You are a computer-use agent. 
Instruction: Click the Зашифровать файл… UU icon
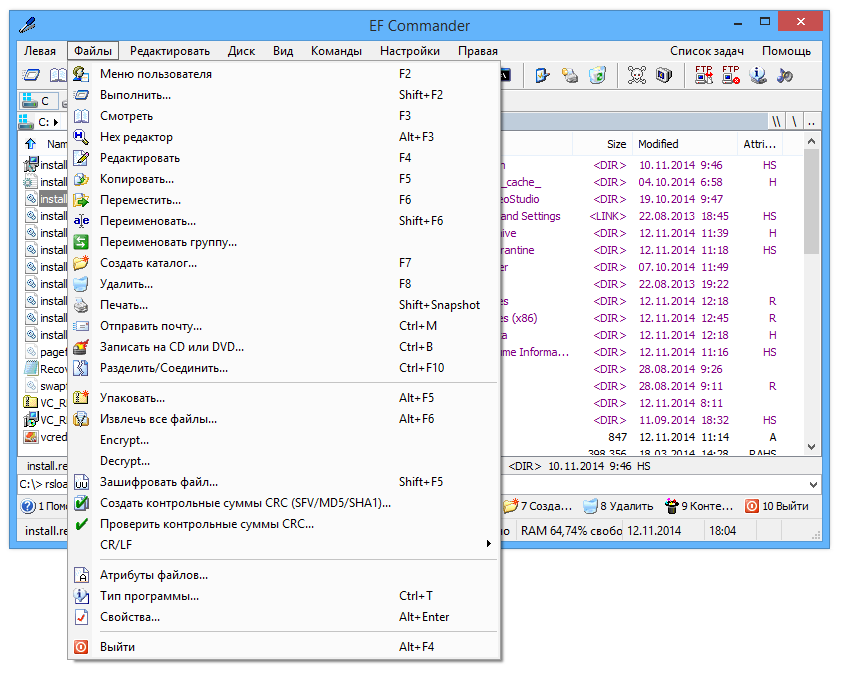pos(82,482)
